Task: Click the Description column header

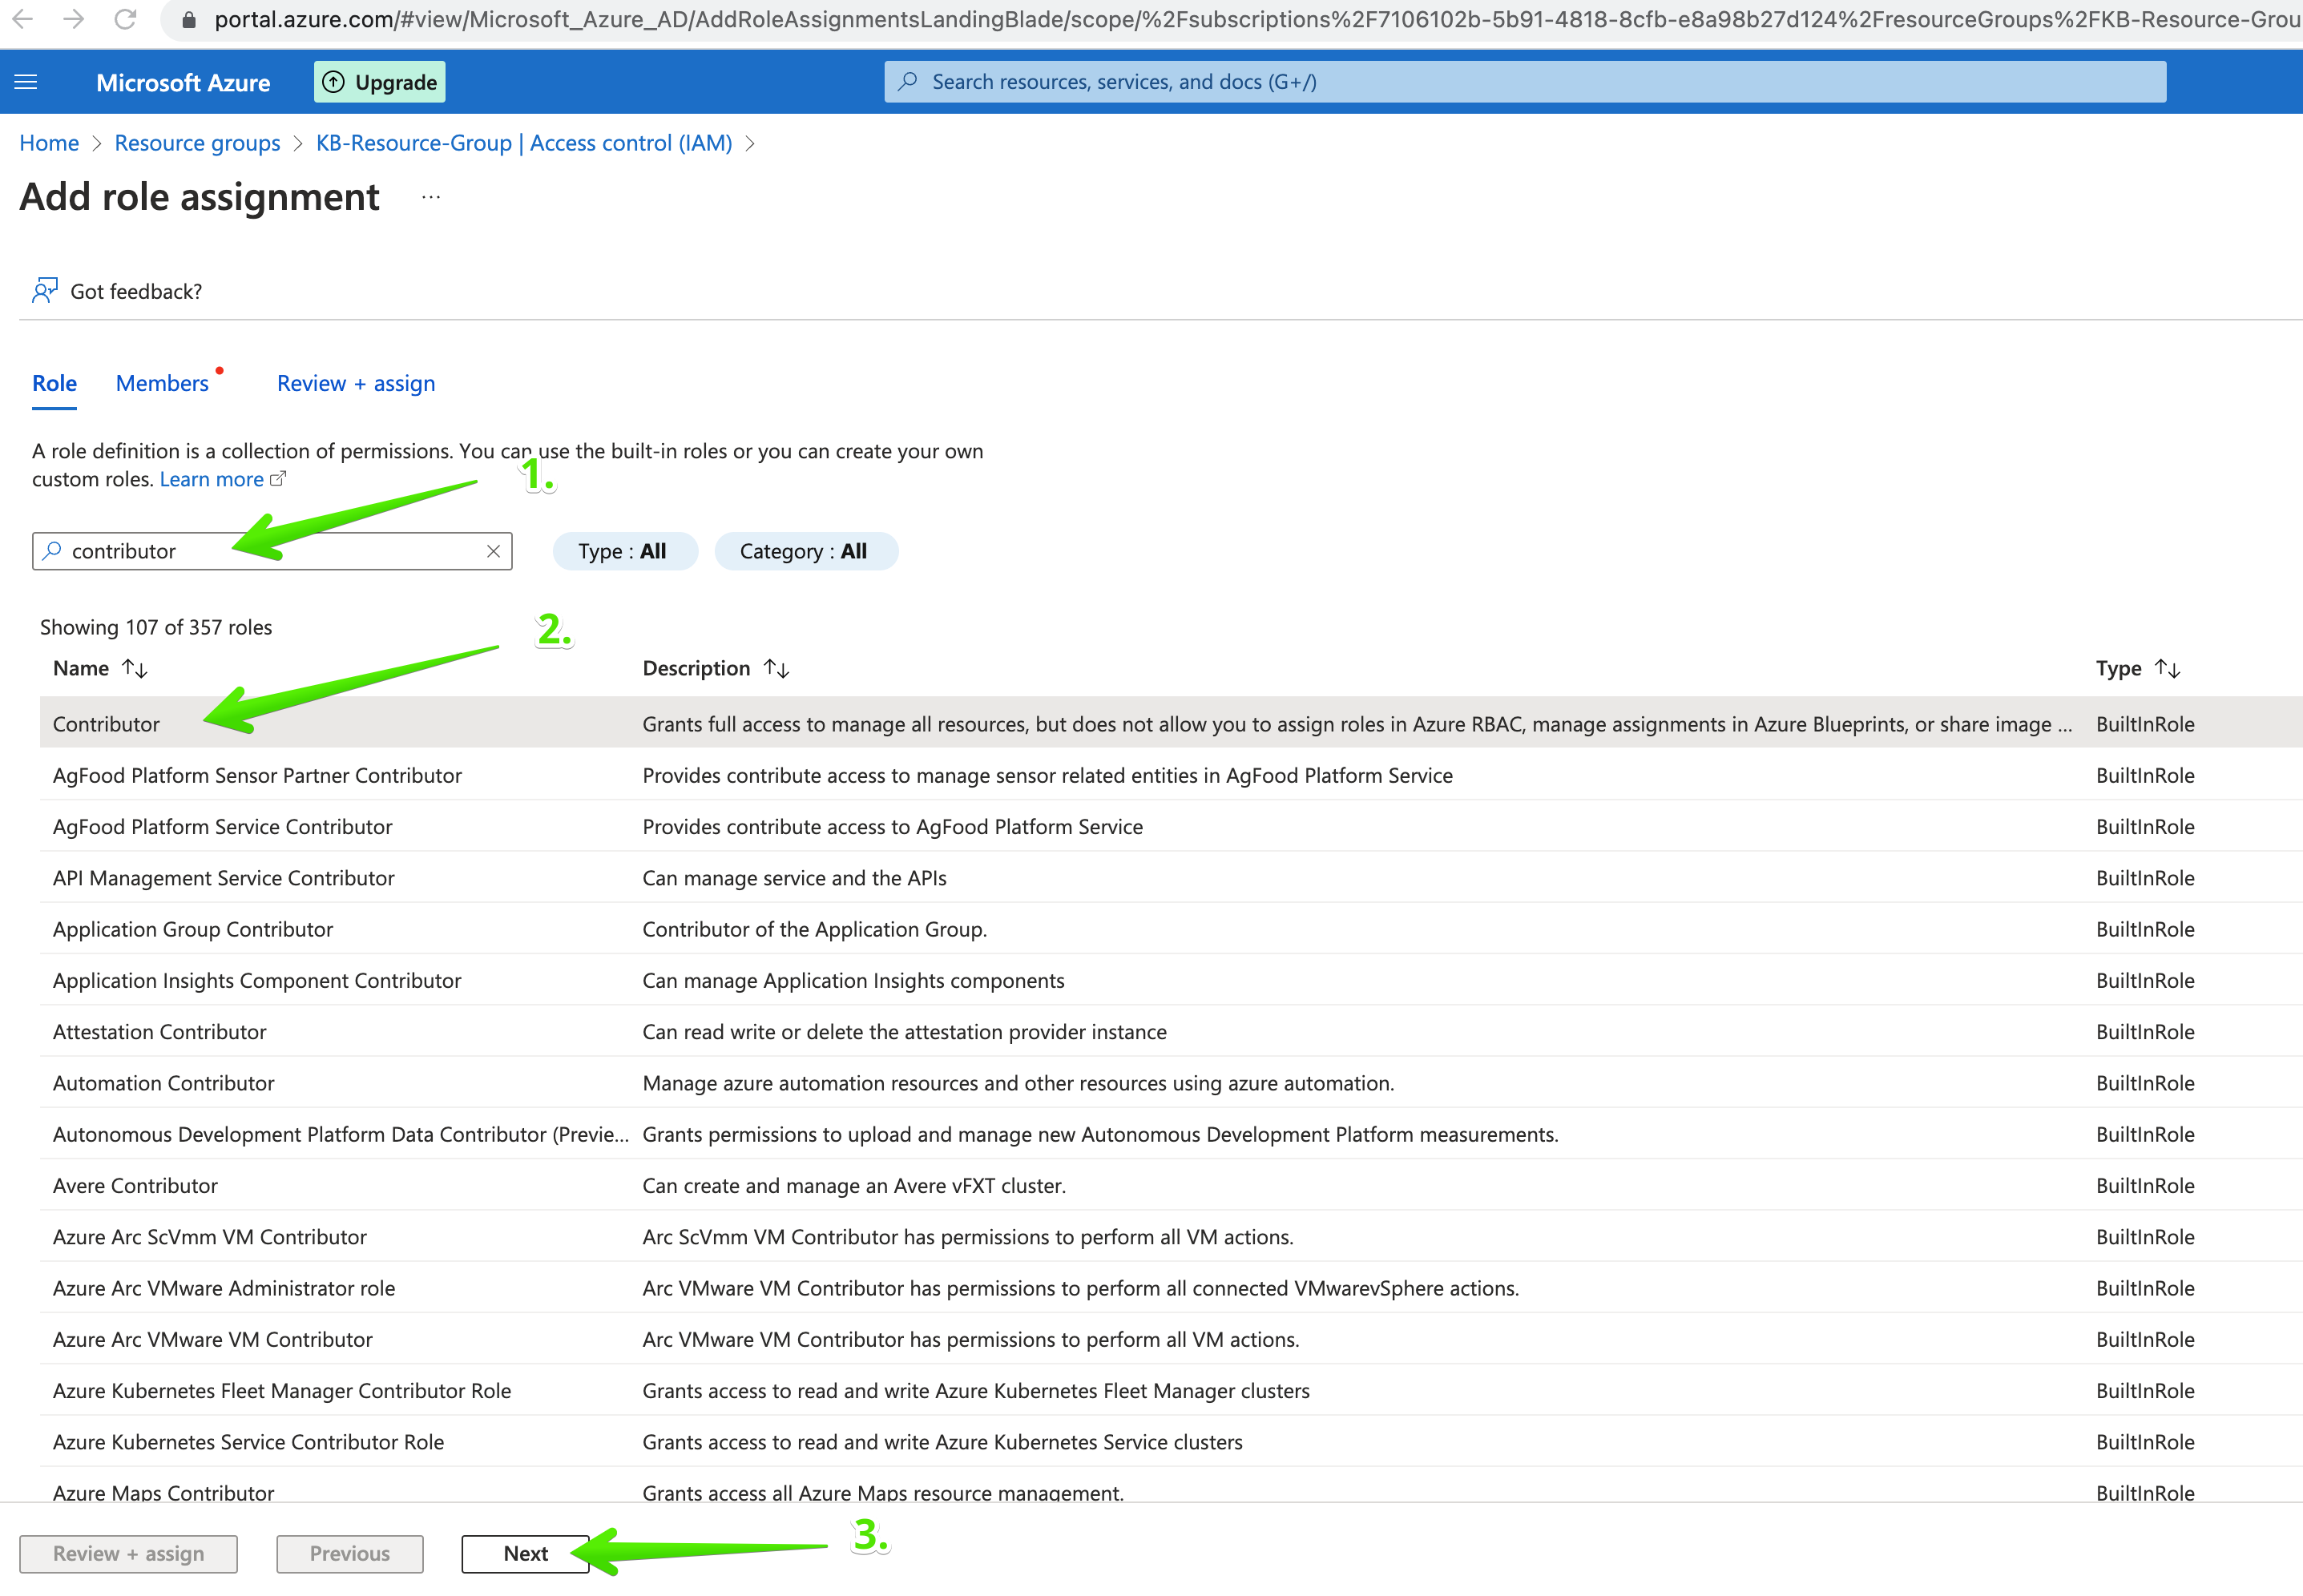Action: (696, 669)
